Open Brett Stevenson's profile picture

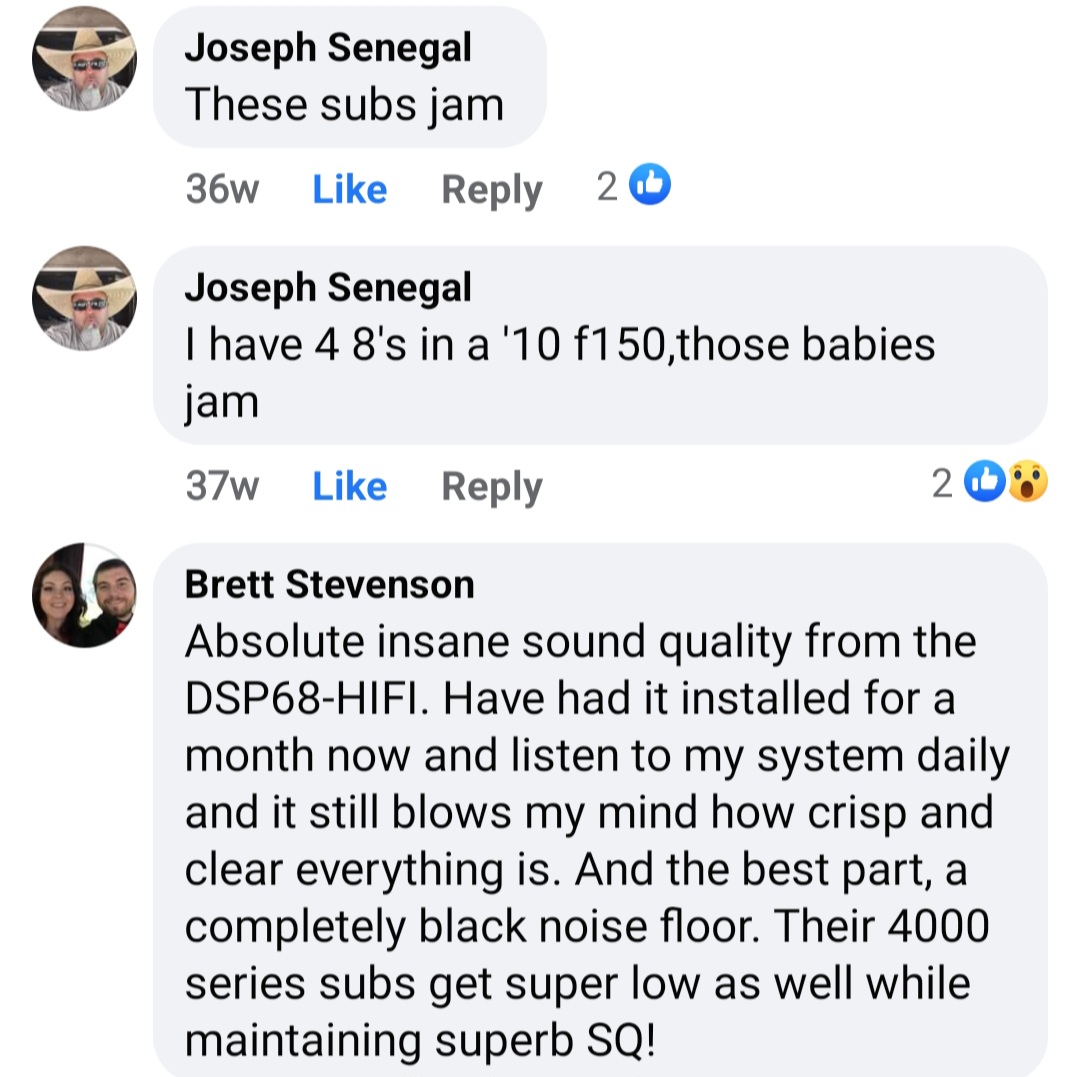click(84, 596)
